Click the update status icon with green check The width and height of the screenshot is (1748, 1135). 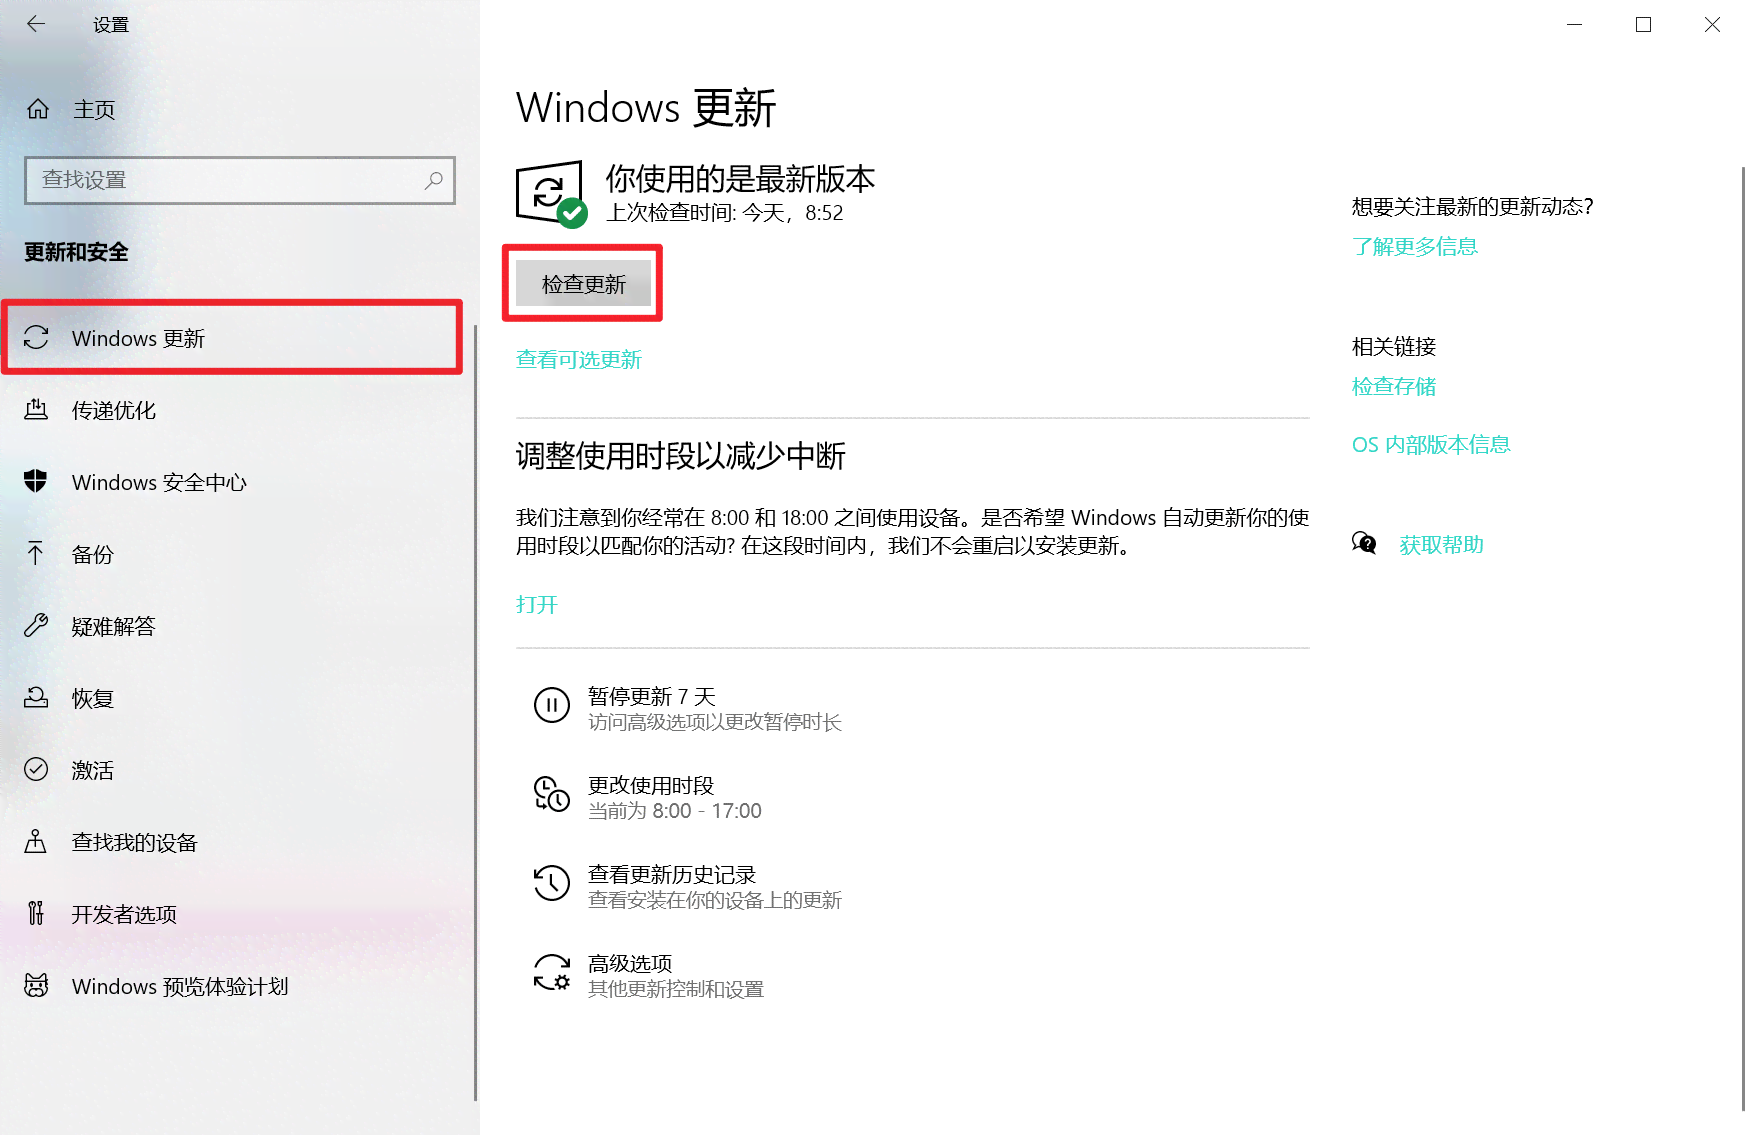(x=551, y=194)
